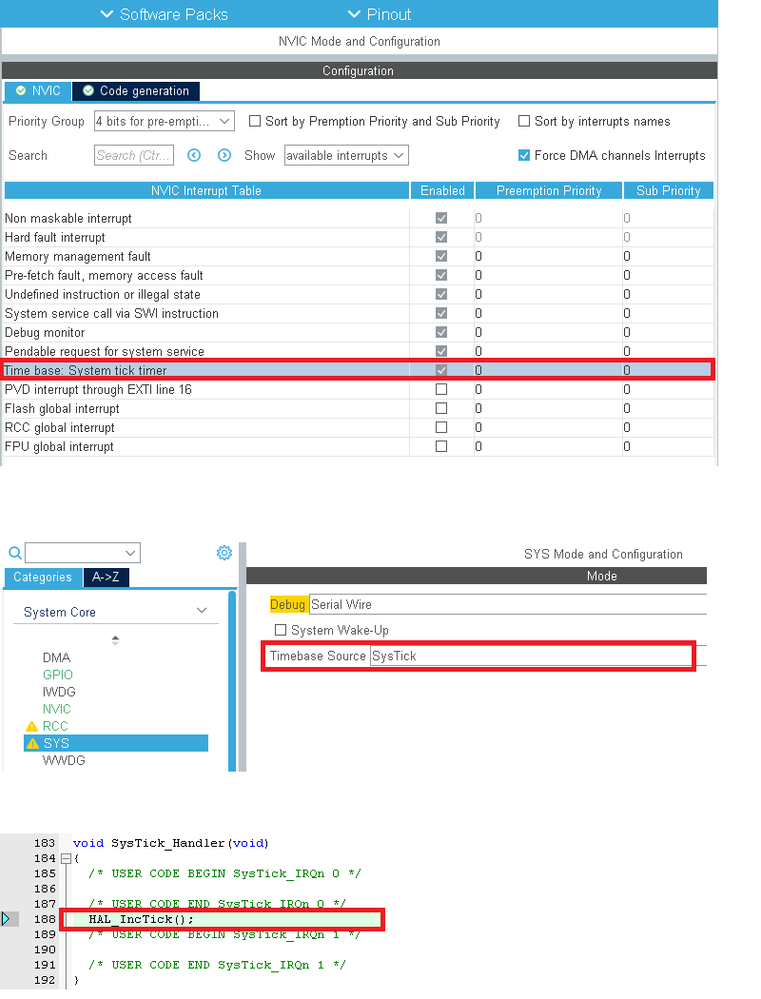This screenshot has height=999, width=761.
Task: Select the Non maskable interrupt row
Action: pos(359,218)
